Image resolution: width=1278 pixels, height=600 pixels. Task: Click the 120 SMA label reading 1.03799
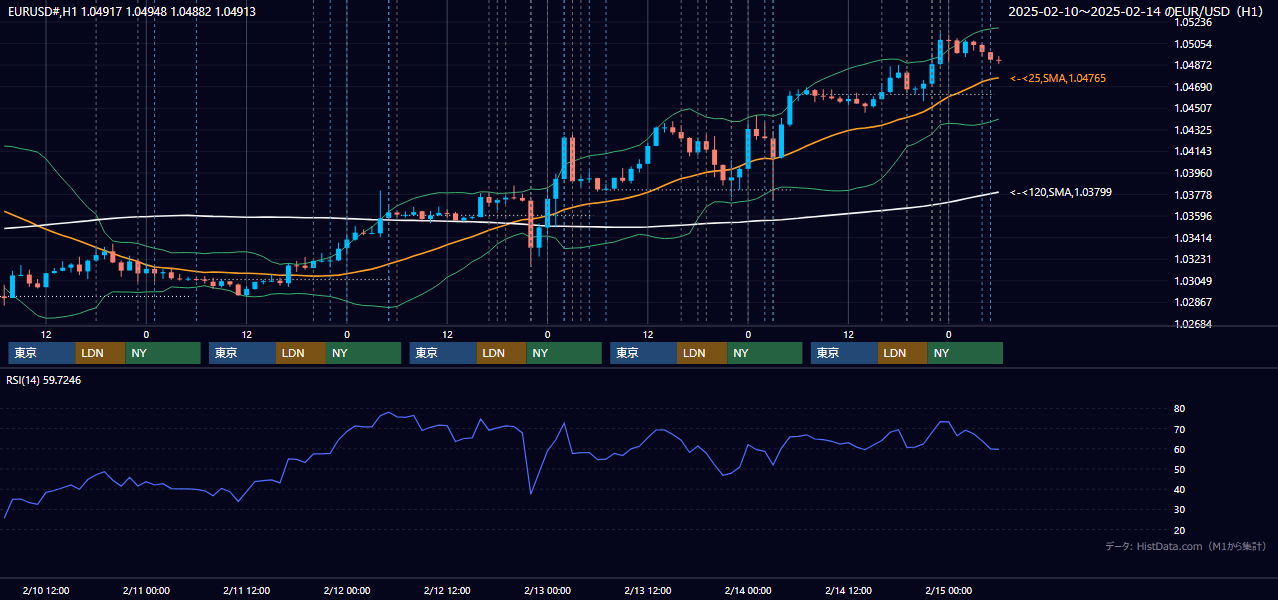point(1061,192)
